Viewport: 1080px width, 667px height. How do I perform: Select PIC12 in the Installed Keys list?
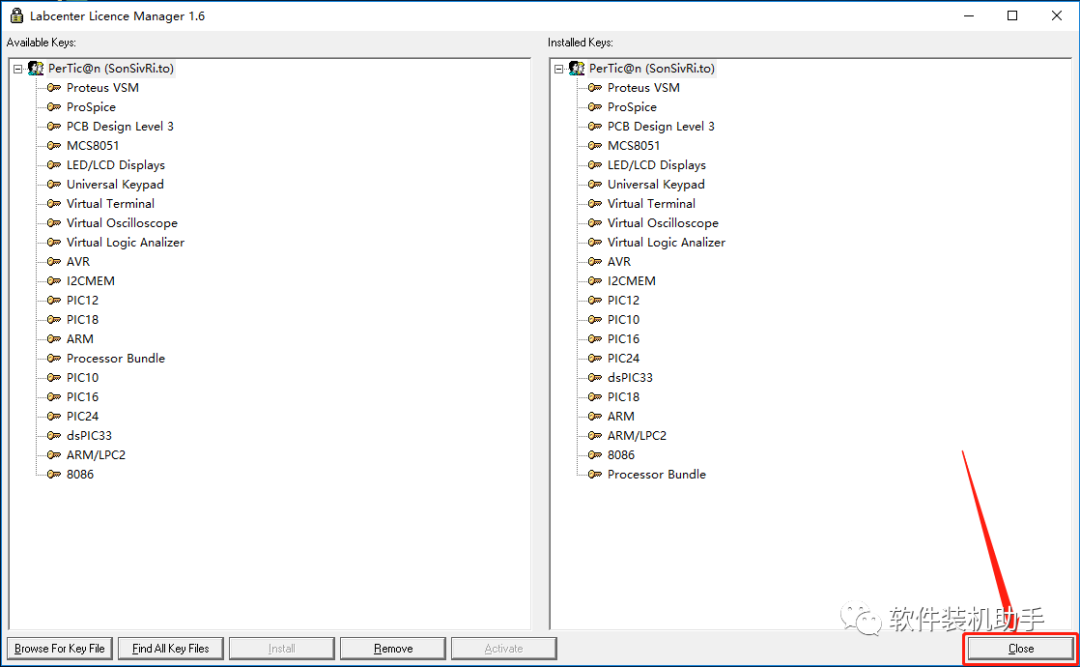[623, 300]
